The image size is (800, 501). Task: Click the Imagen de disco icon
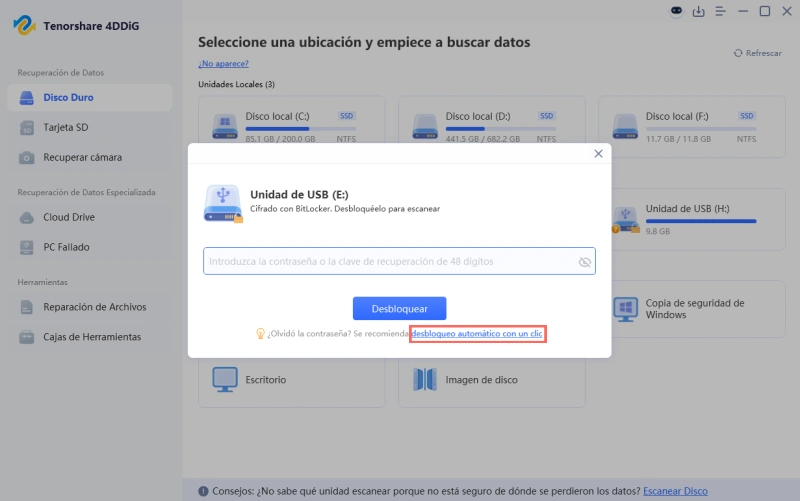click(x=425, y=380)
